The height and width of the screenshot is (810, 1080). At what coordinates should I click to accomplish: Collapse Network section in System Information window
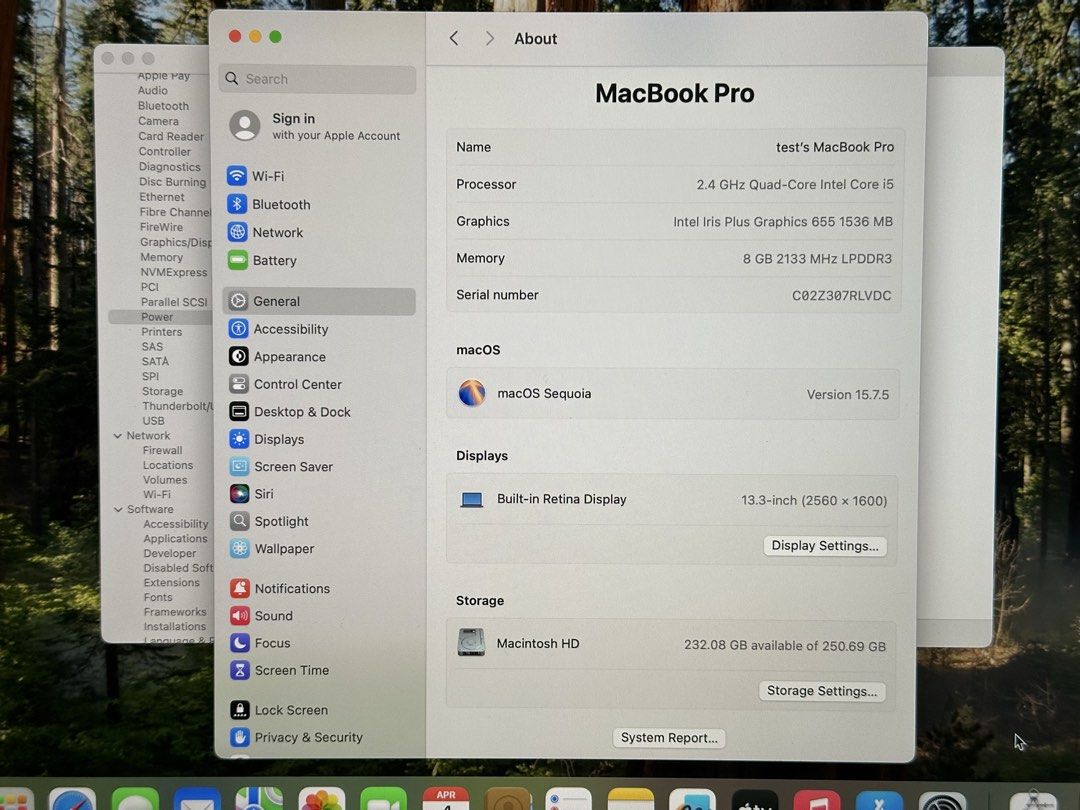tap(118, 436)
